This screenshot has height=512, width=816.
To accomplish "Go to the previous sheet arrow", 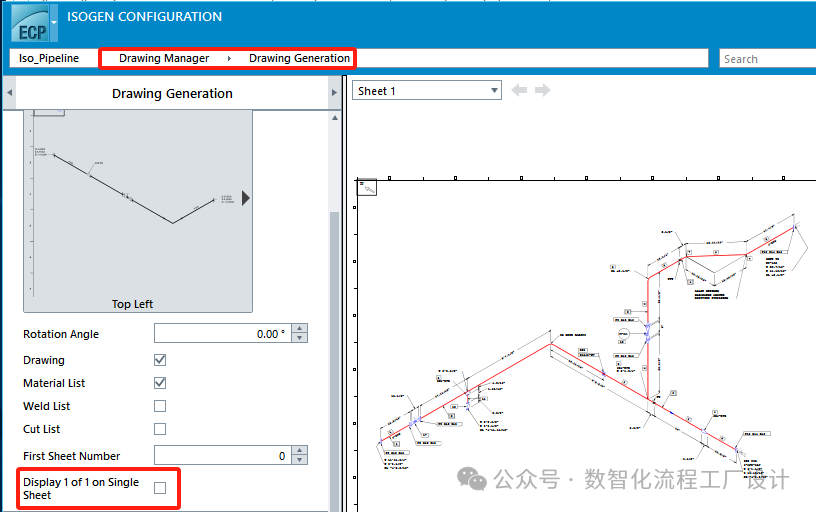I will click(x=519, y=90).
